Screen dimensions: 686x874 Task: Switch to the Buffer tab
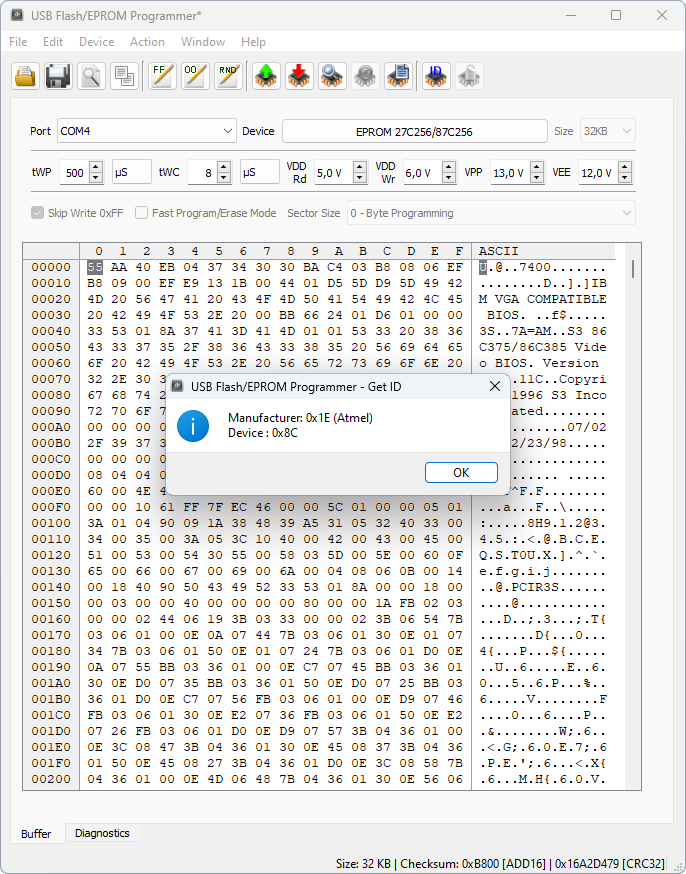click(36, 833)
